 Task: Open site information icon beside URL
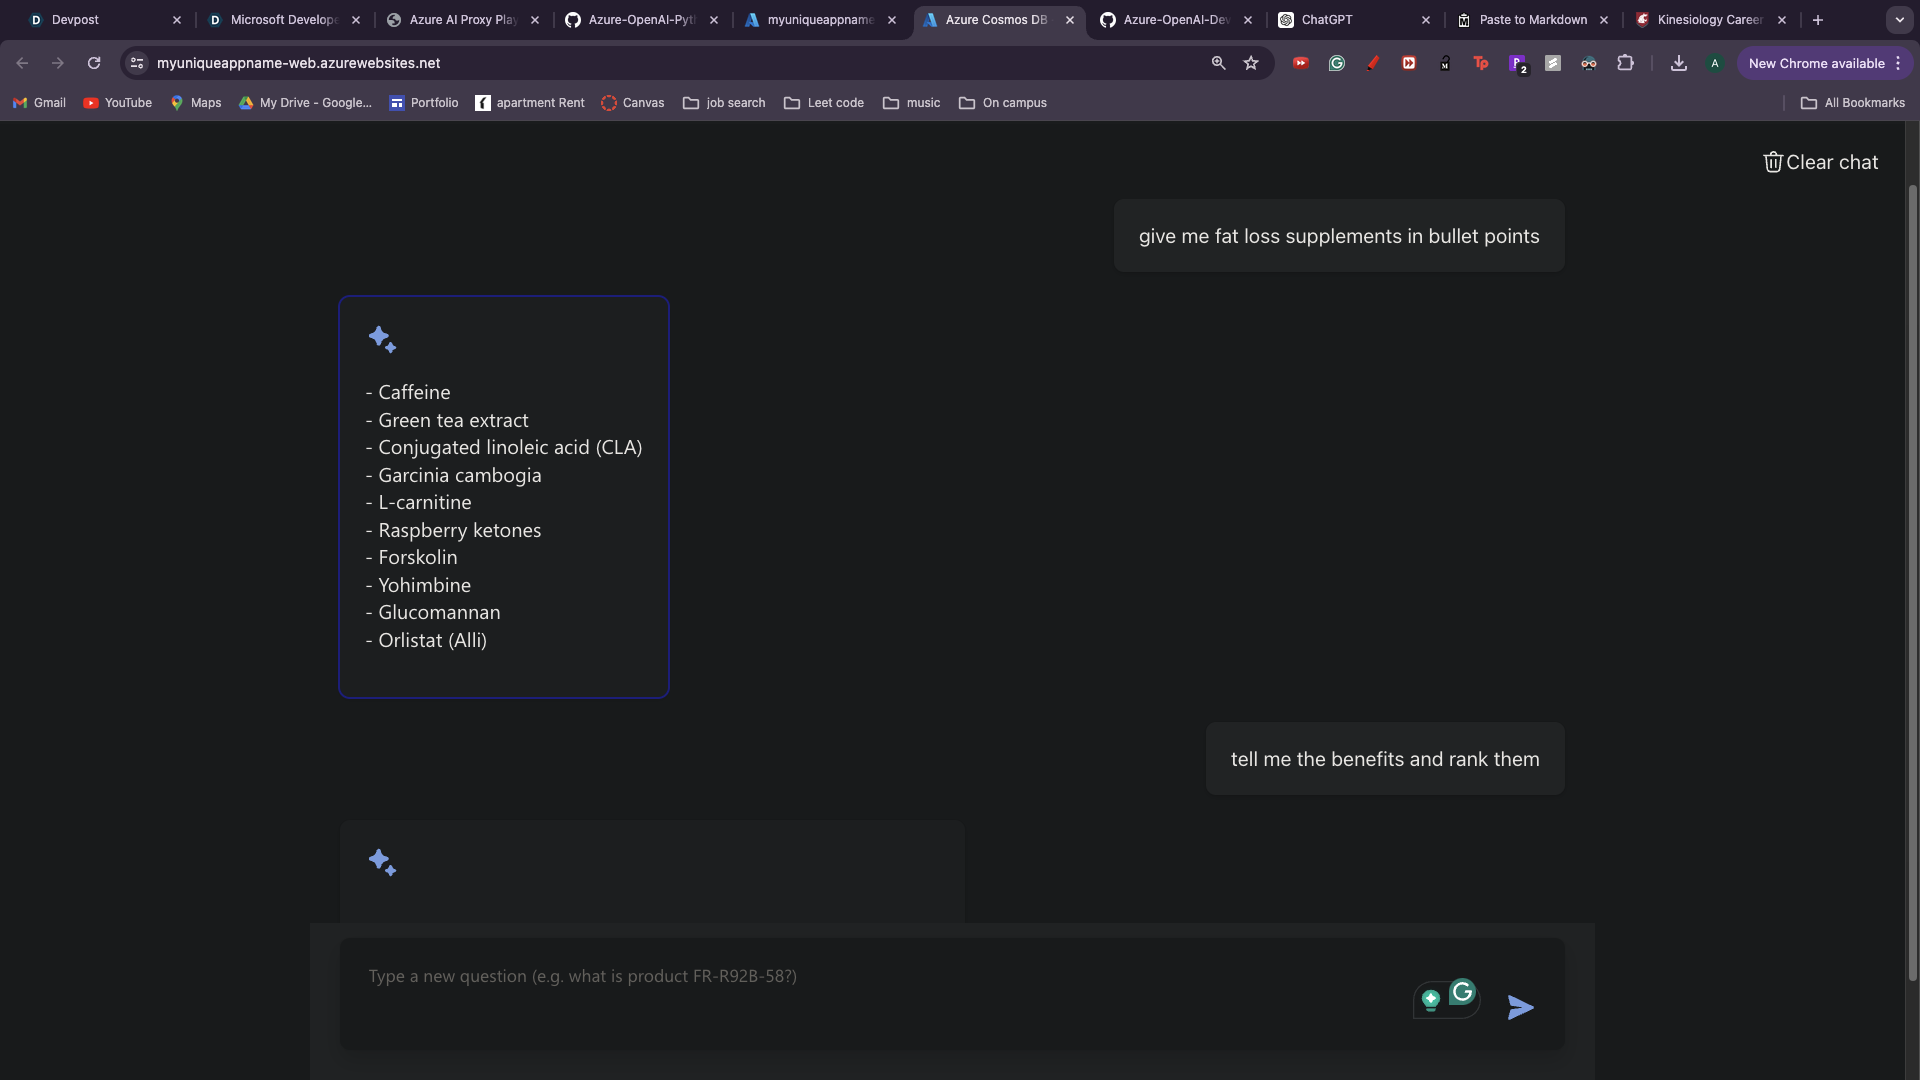(x=137, y=63)
